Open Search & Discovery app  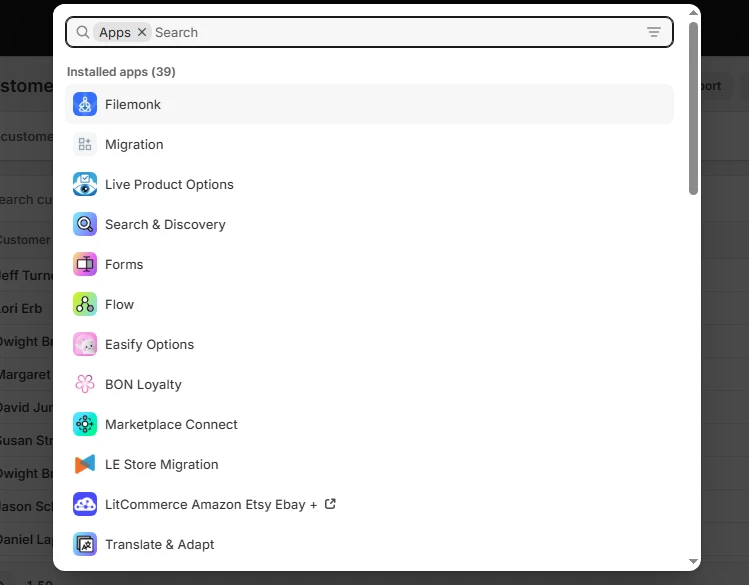369,224
